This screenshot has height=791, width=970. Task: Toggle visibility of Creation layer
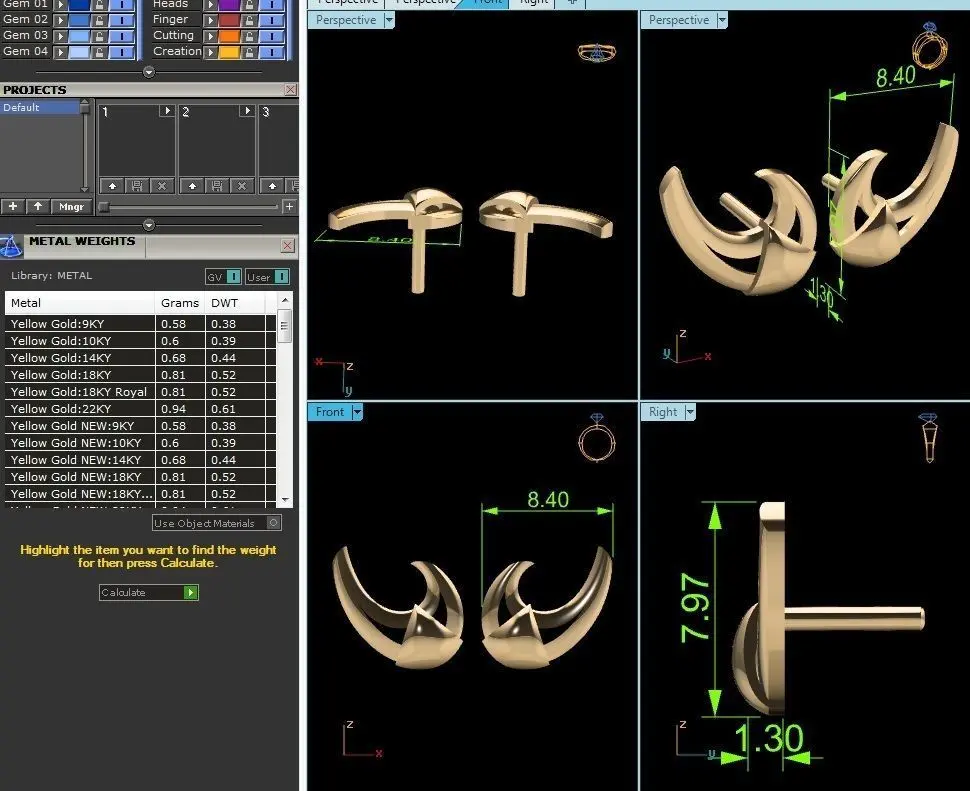coord(272,52)
